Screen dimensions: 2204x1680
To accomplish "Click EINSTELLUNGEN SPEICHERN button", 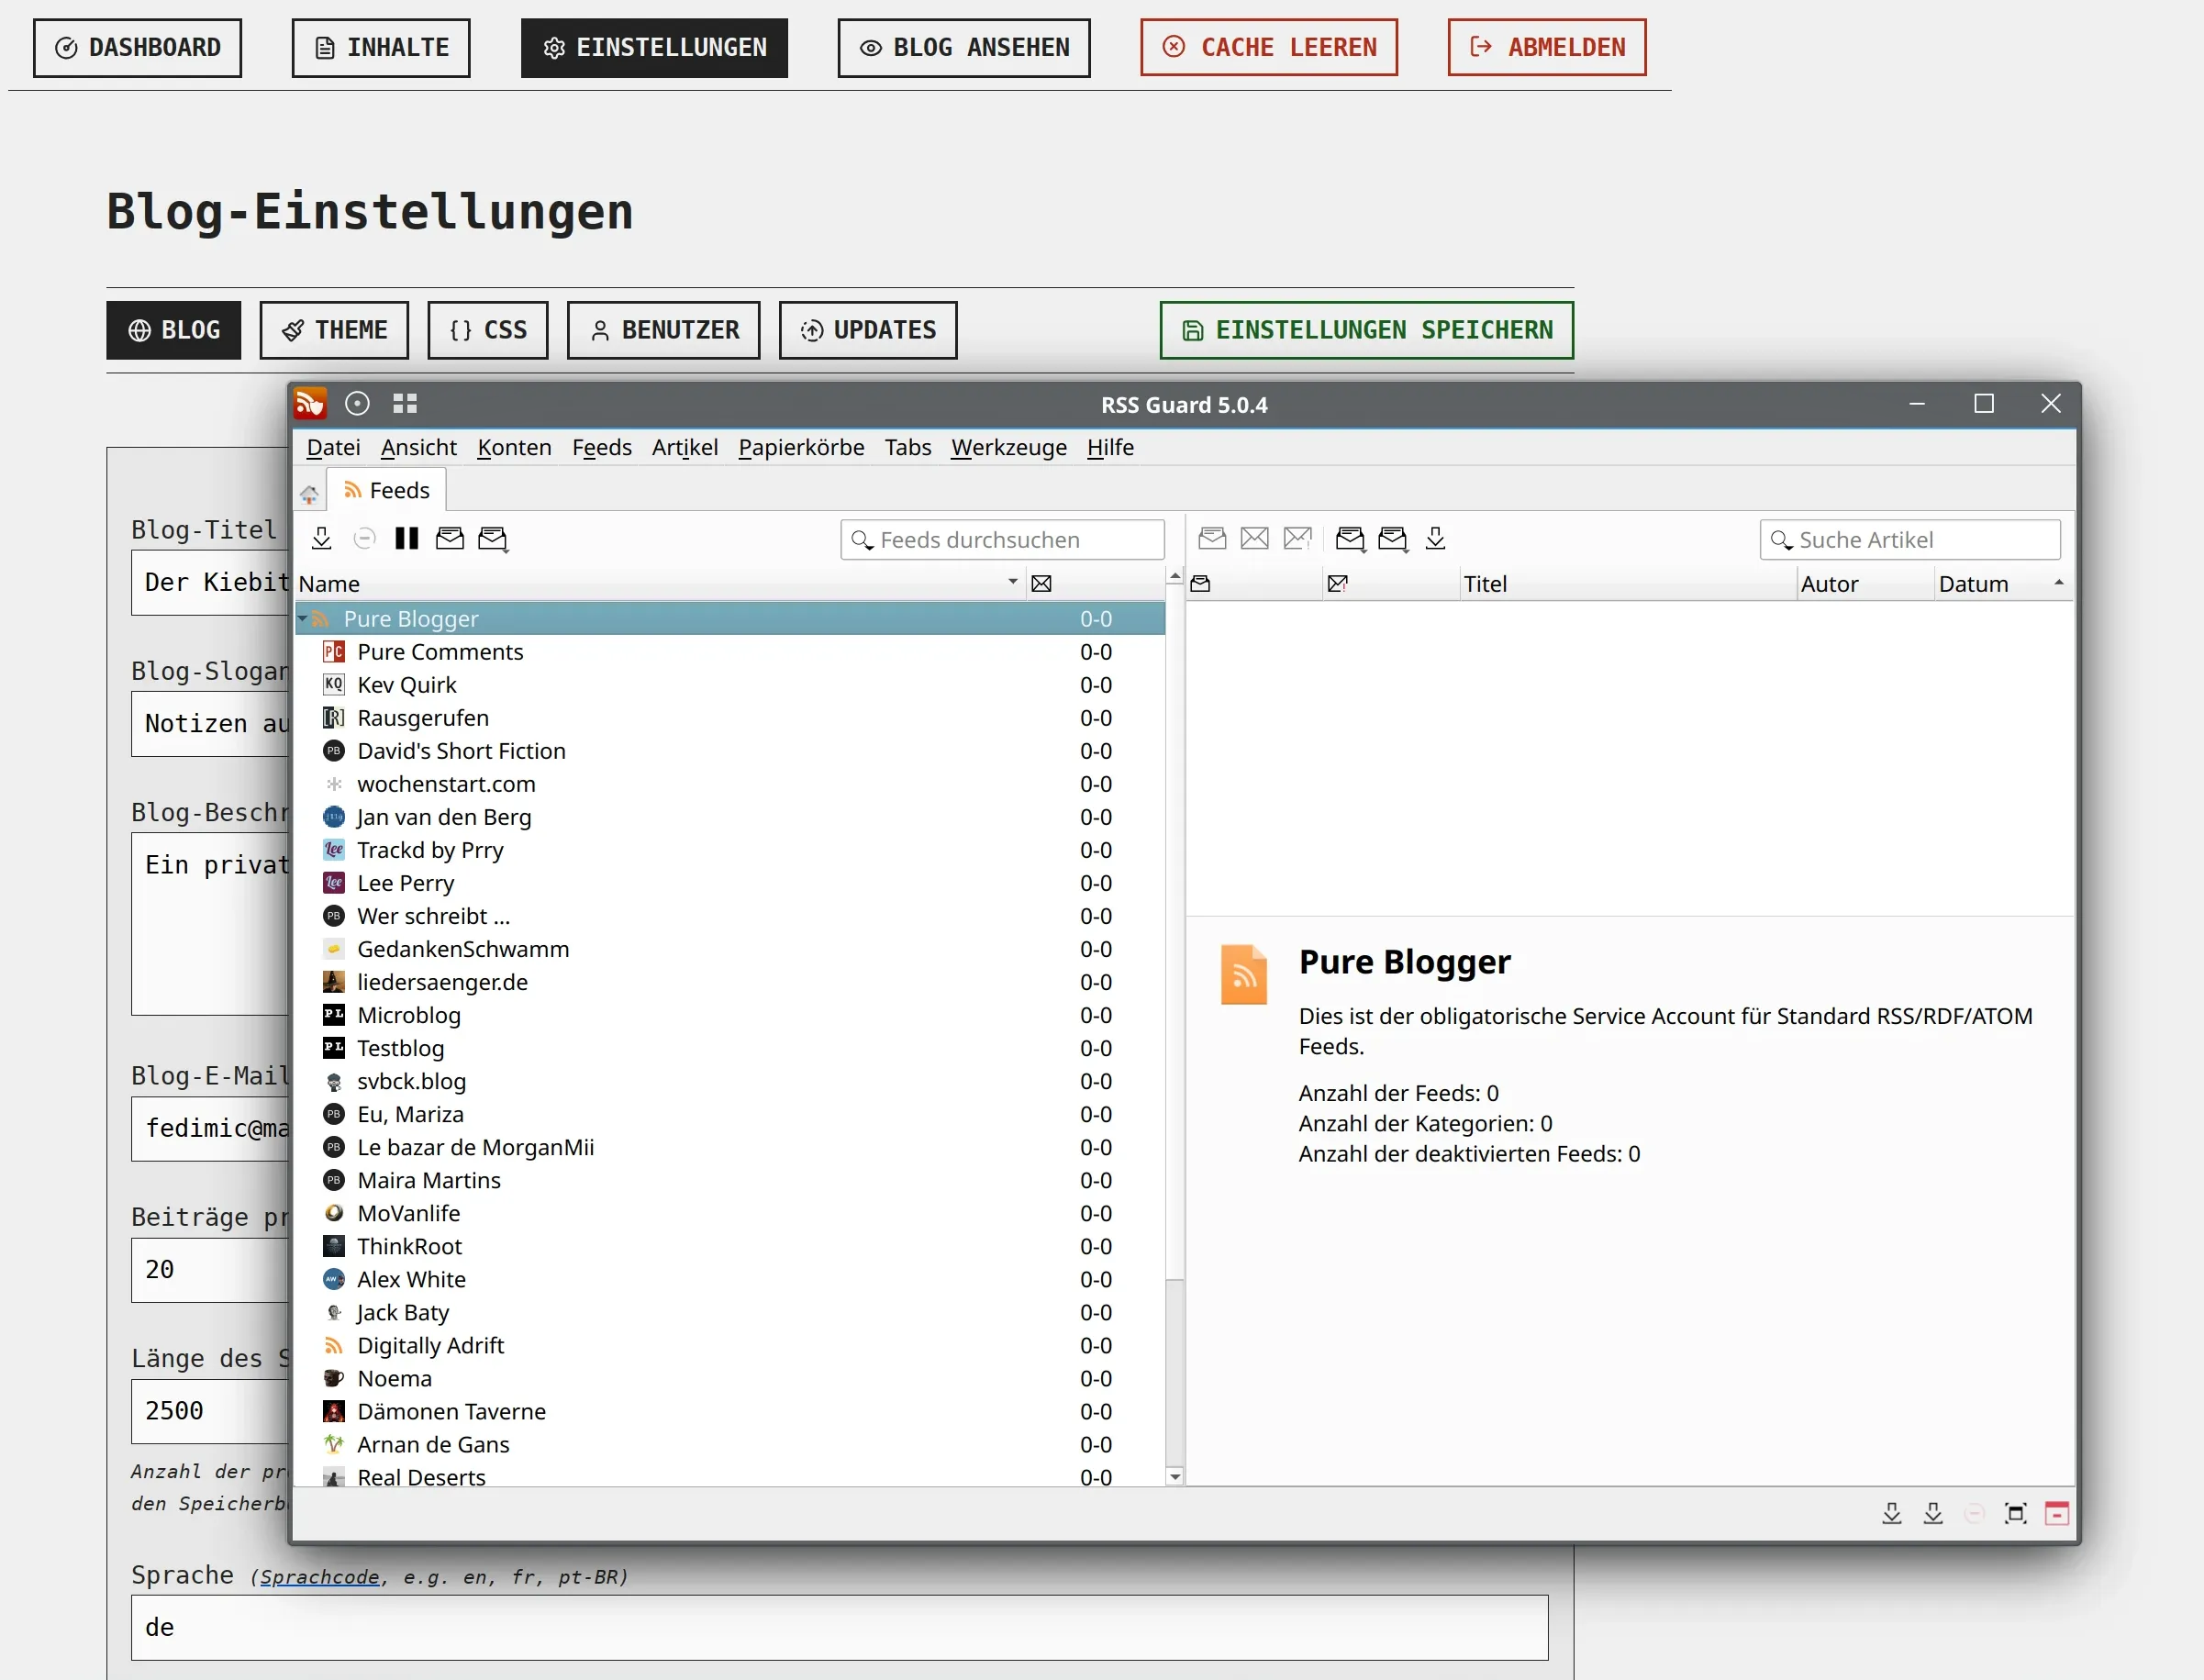I will (1366, 331).
